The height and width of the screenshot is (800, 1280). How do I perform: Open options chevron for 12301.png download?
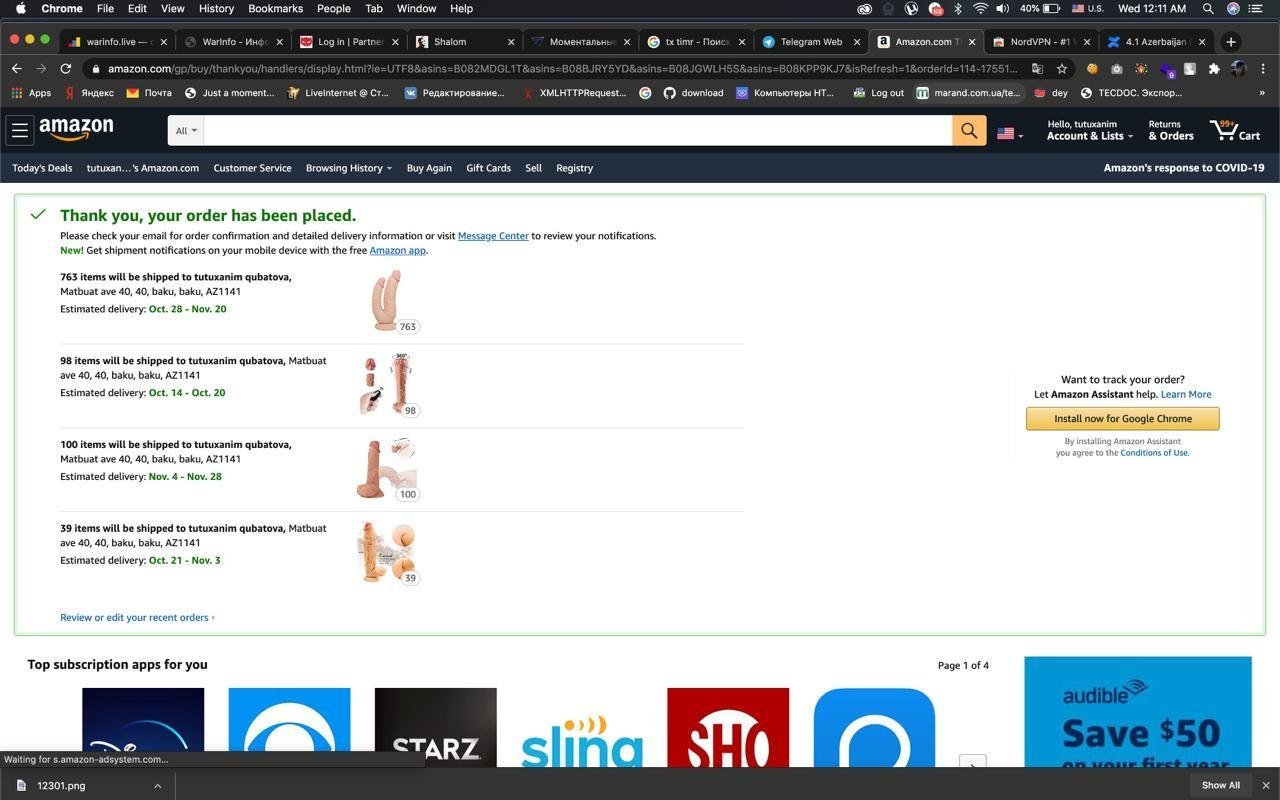157,785
